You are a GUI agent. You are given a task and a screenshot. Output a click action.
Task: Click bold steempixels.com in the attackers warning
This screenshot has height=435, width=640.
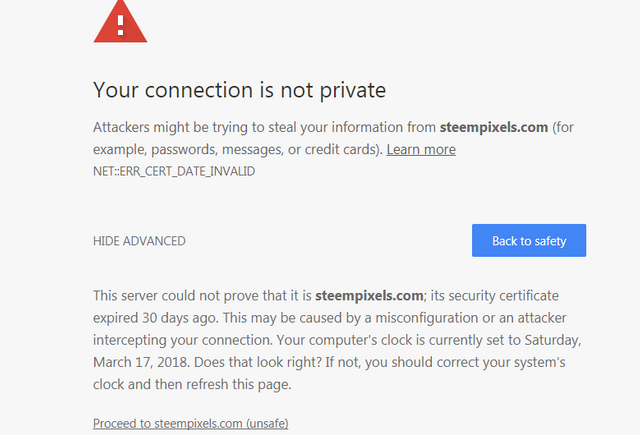493,127
